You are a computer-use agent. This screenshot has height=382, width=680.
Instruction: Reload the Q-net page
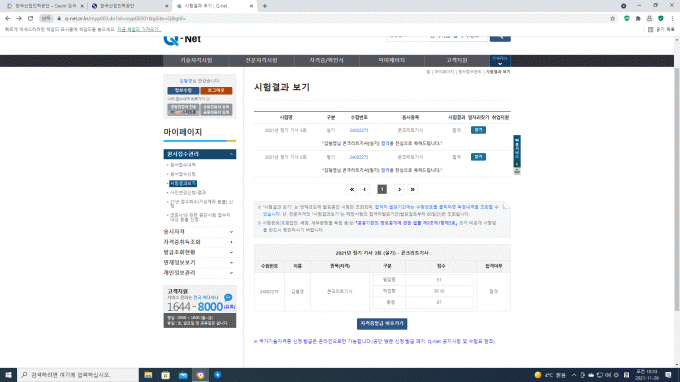click(x=30, y=19)
